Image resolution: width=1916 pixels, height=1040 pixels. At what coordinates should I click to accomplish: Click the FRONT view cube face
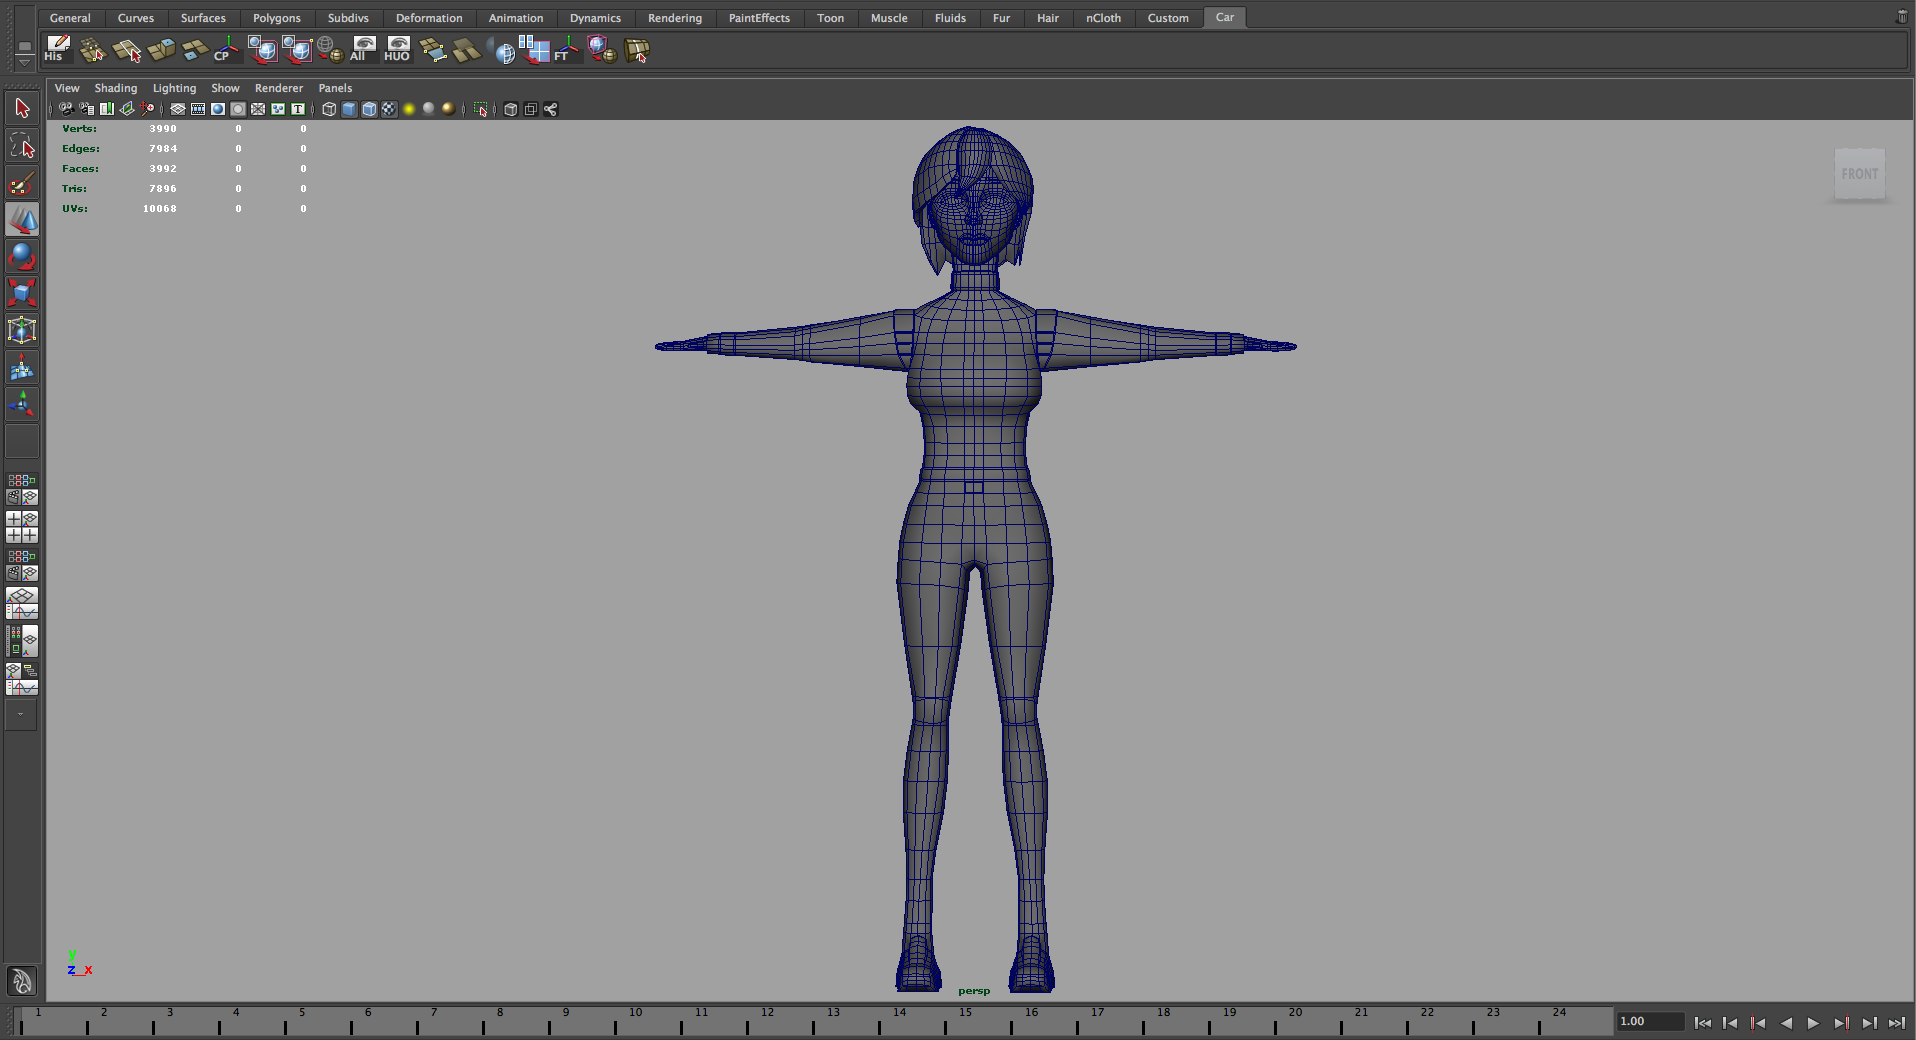click(1859, 174)
